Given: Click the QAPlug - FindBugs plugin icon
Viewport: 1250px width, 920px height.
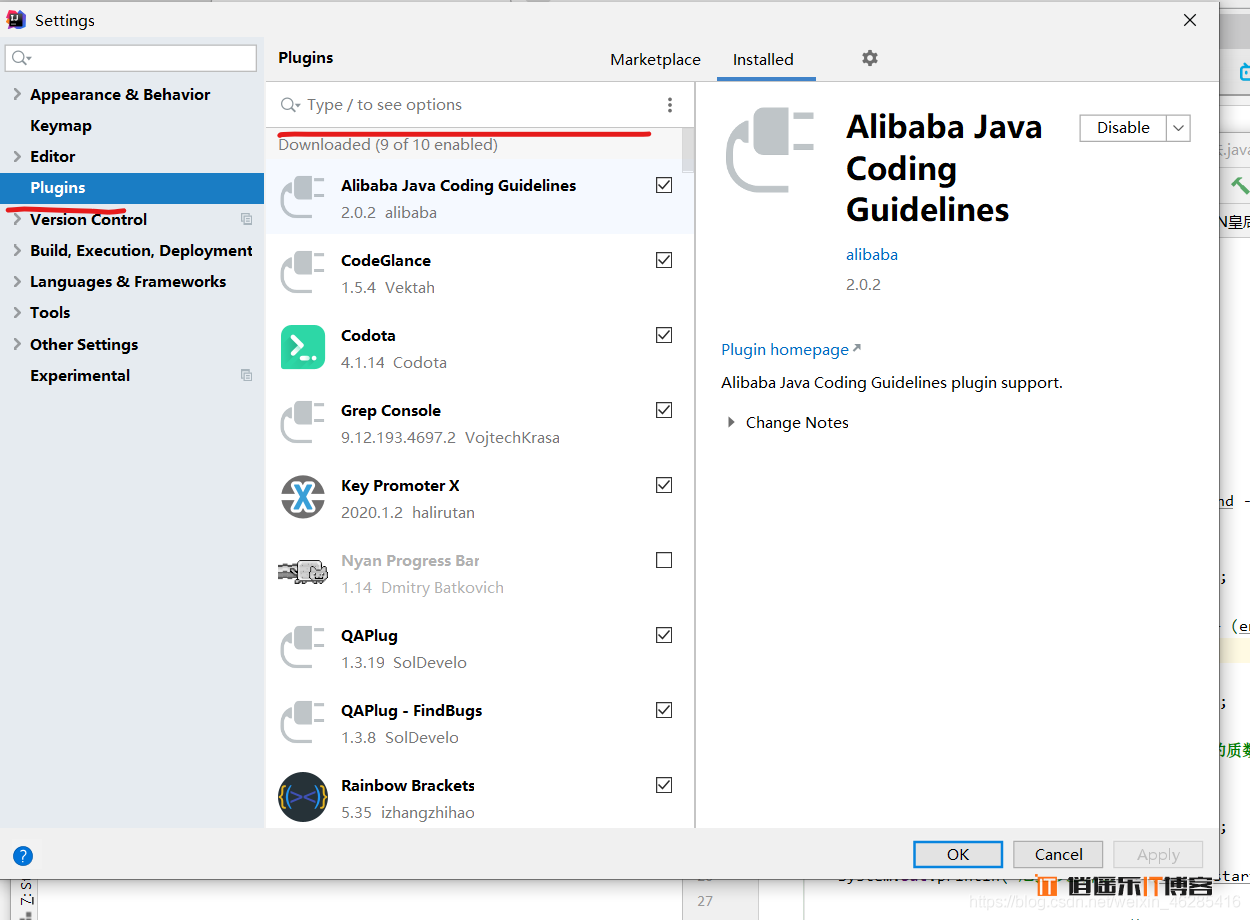Looking at the screenshot, I should point(303,722).
